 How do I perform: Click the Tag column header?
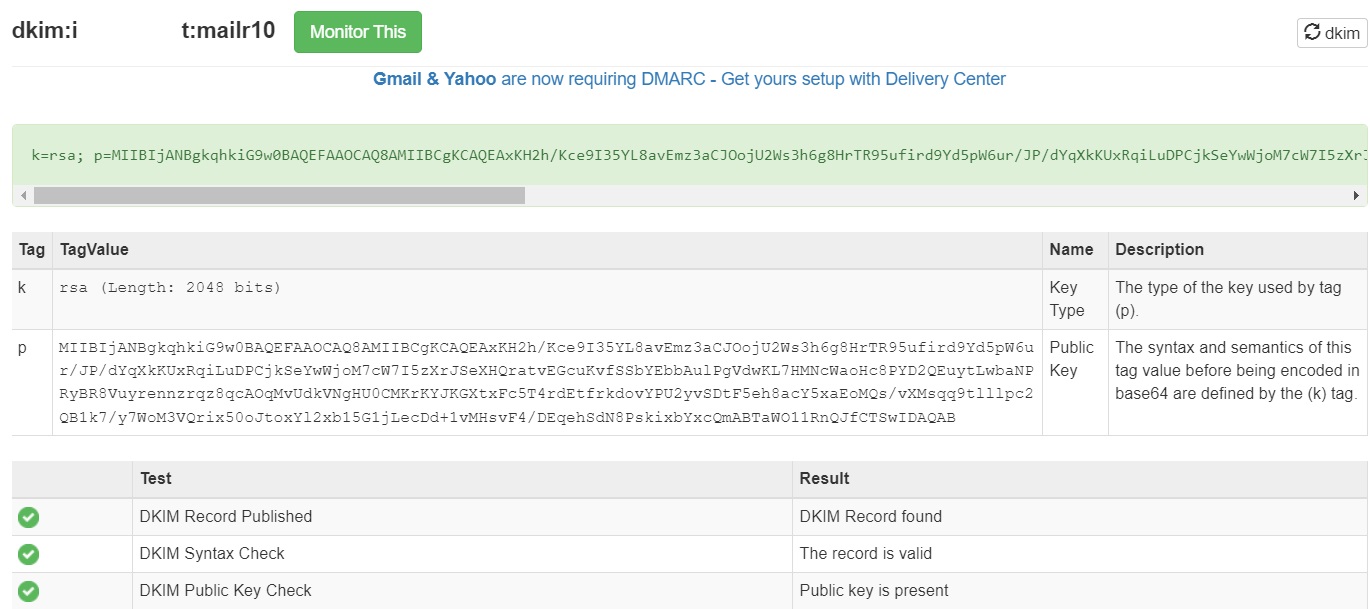[32, 250]
